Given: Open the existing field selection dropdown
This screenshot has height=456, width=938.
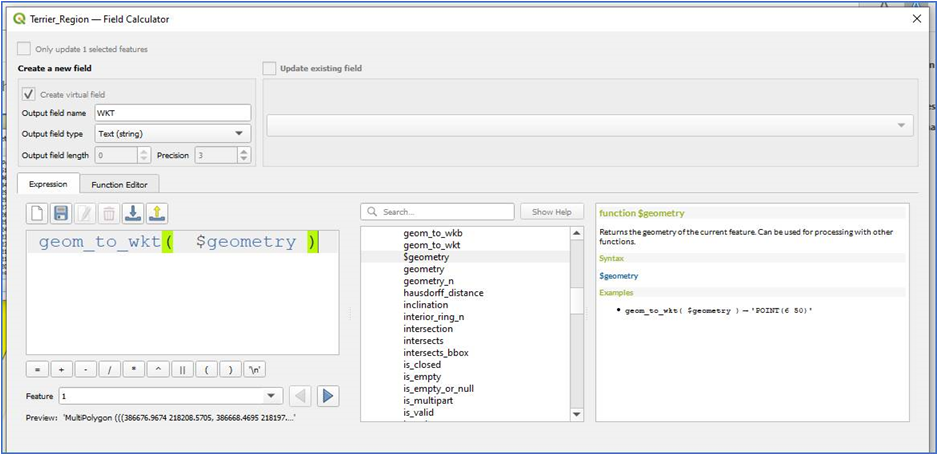Looking at the screenshot, I should 590,126.
